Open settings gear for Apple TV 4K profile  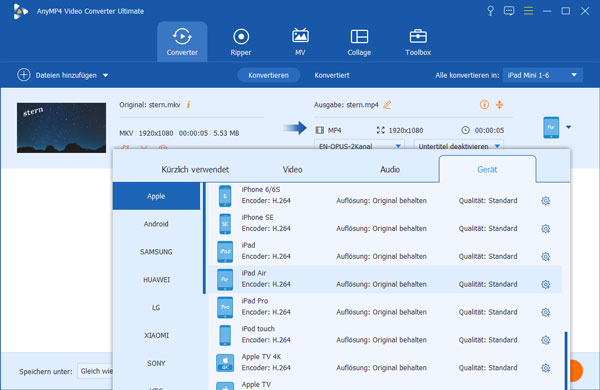tap(546, 368)
